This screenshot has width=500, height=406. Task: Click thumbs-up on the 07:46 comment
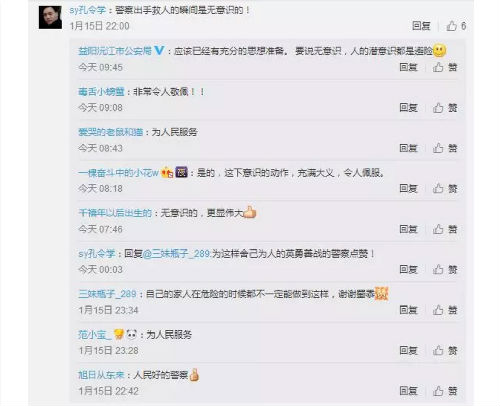(x=438, y=229)
